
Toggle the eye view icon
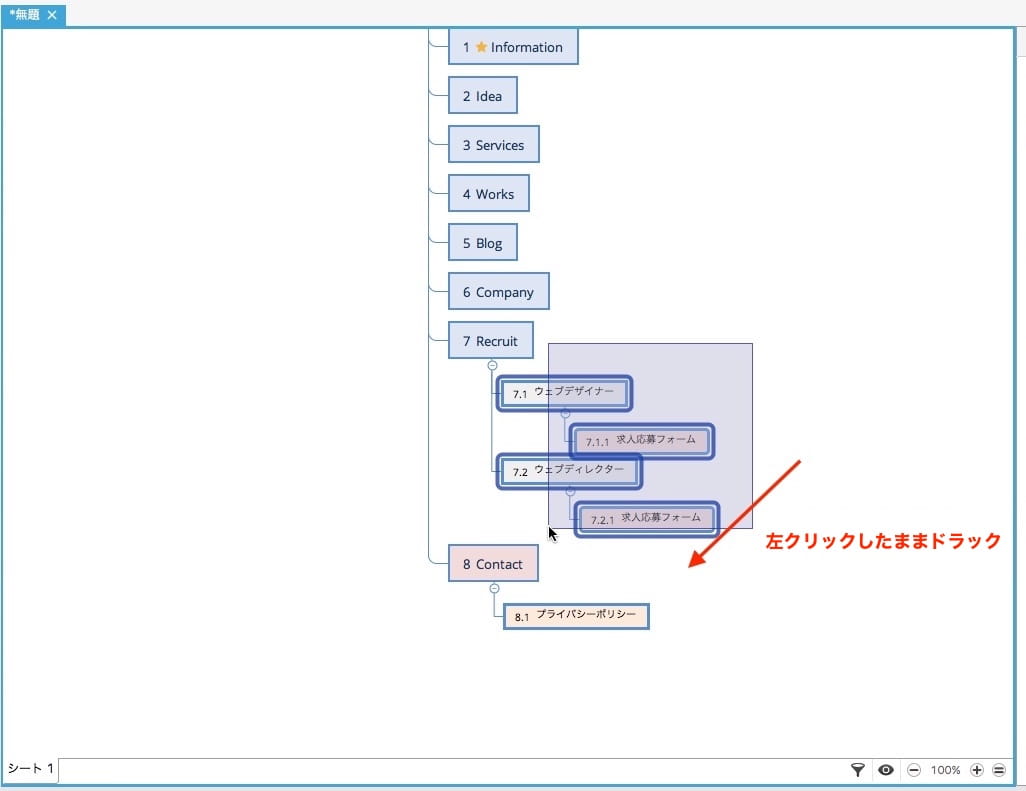pos(886,769)
